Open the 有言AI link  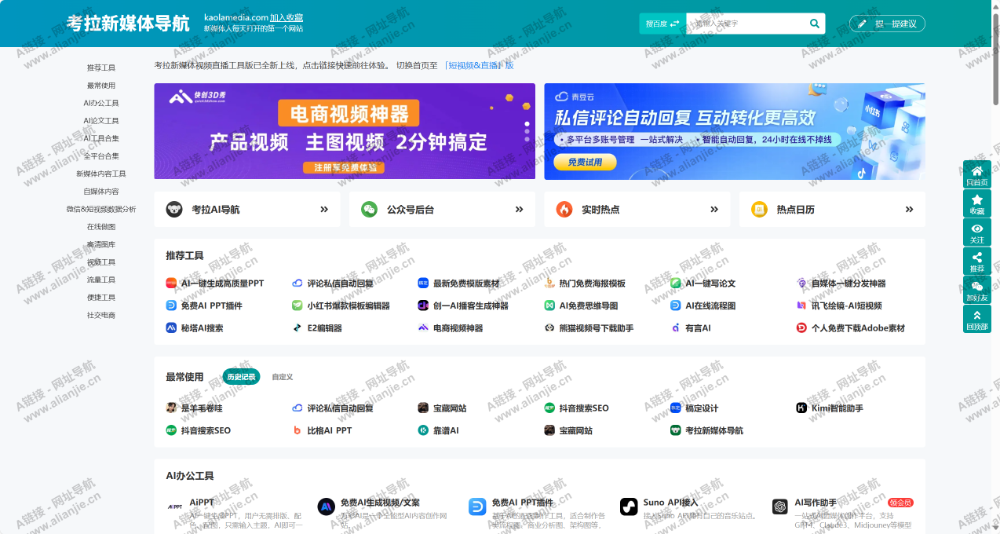(x=698, y=328)
